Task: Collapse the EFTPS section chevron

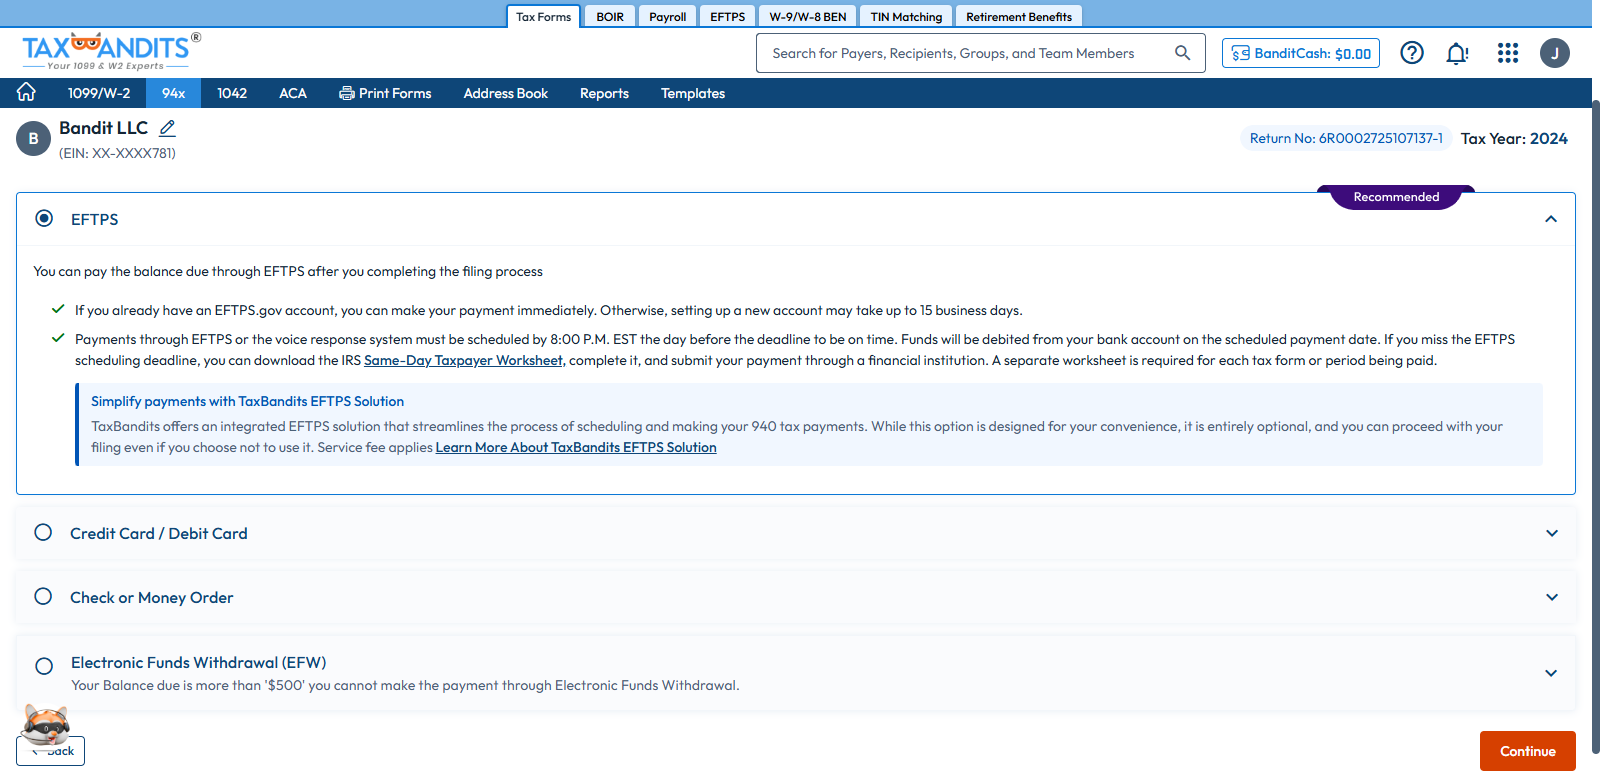Action: coord(1550,219)
